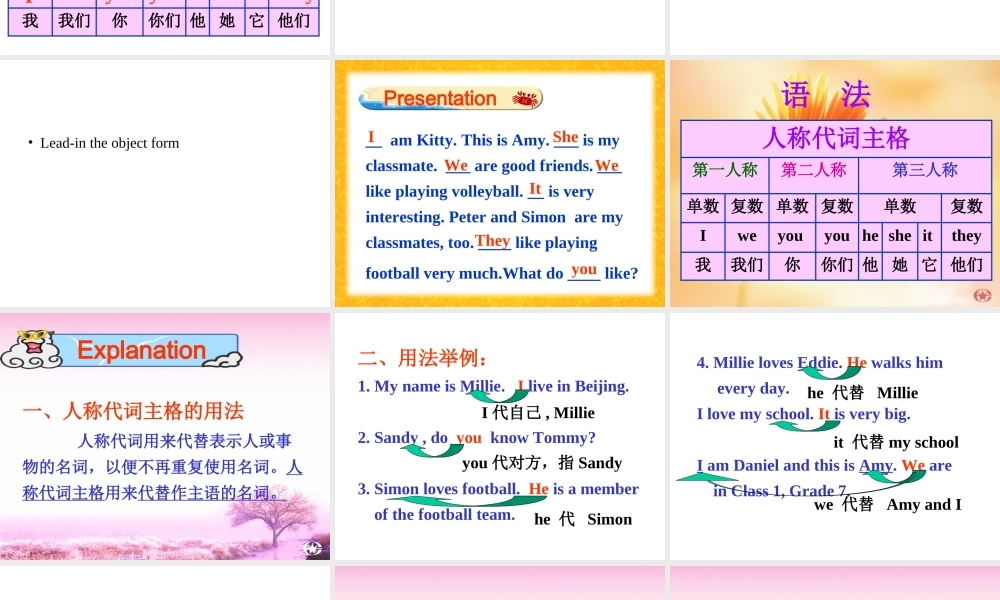This screenshot has height=600, width=1000.
Task: Click the logo icon on Explanation slide corner
Action: tap(312, 548)
